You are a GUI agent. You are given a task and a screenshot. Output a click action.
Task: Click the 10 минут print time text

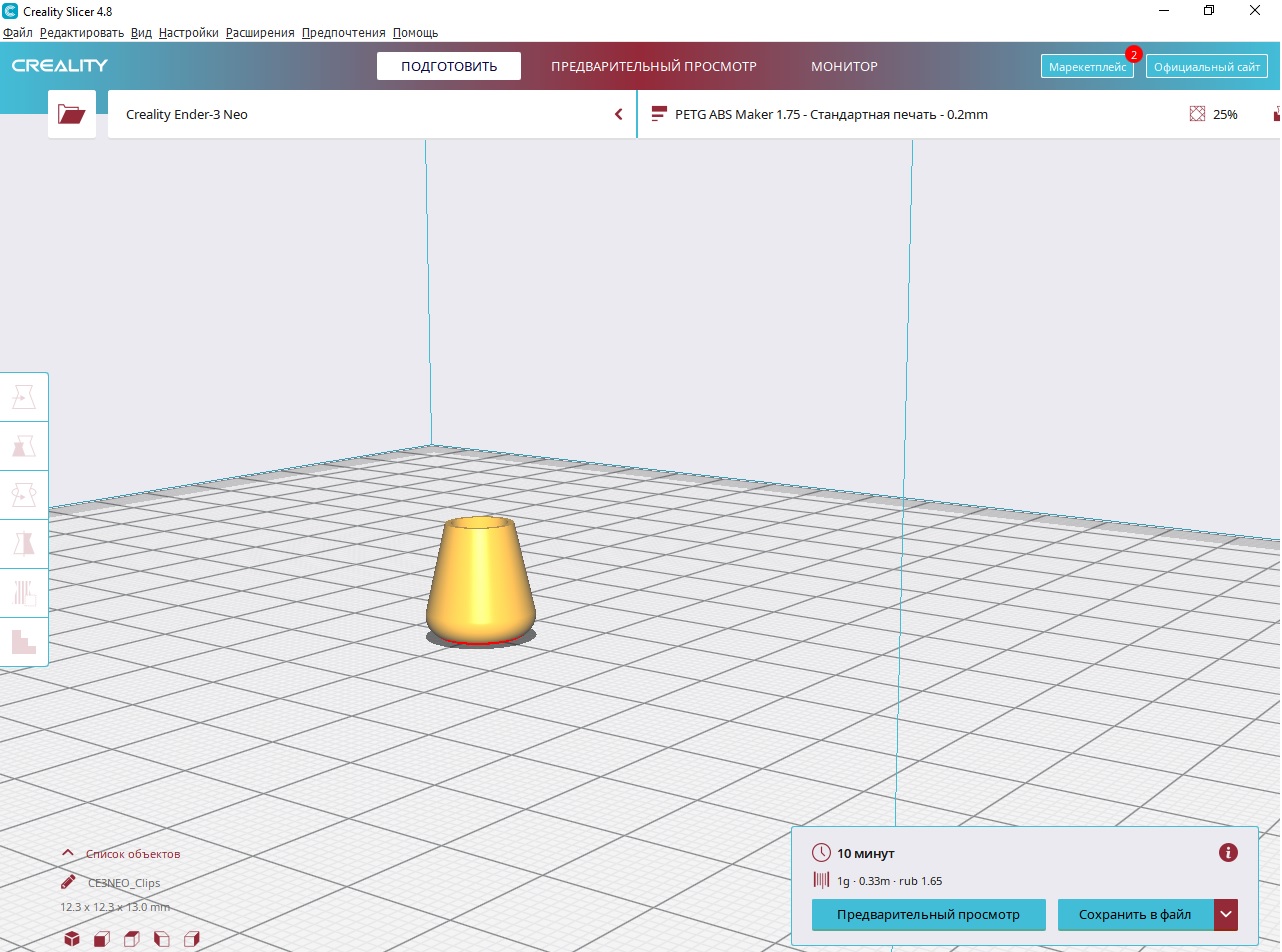point(866,853)
